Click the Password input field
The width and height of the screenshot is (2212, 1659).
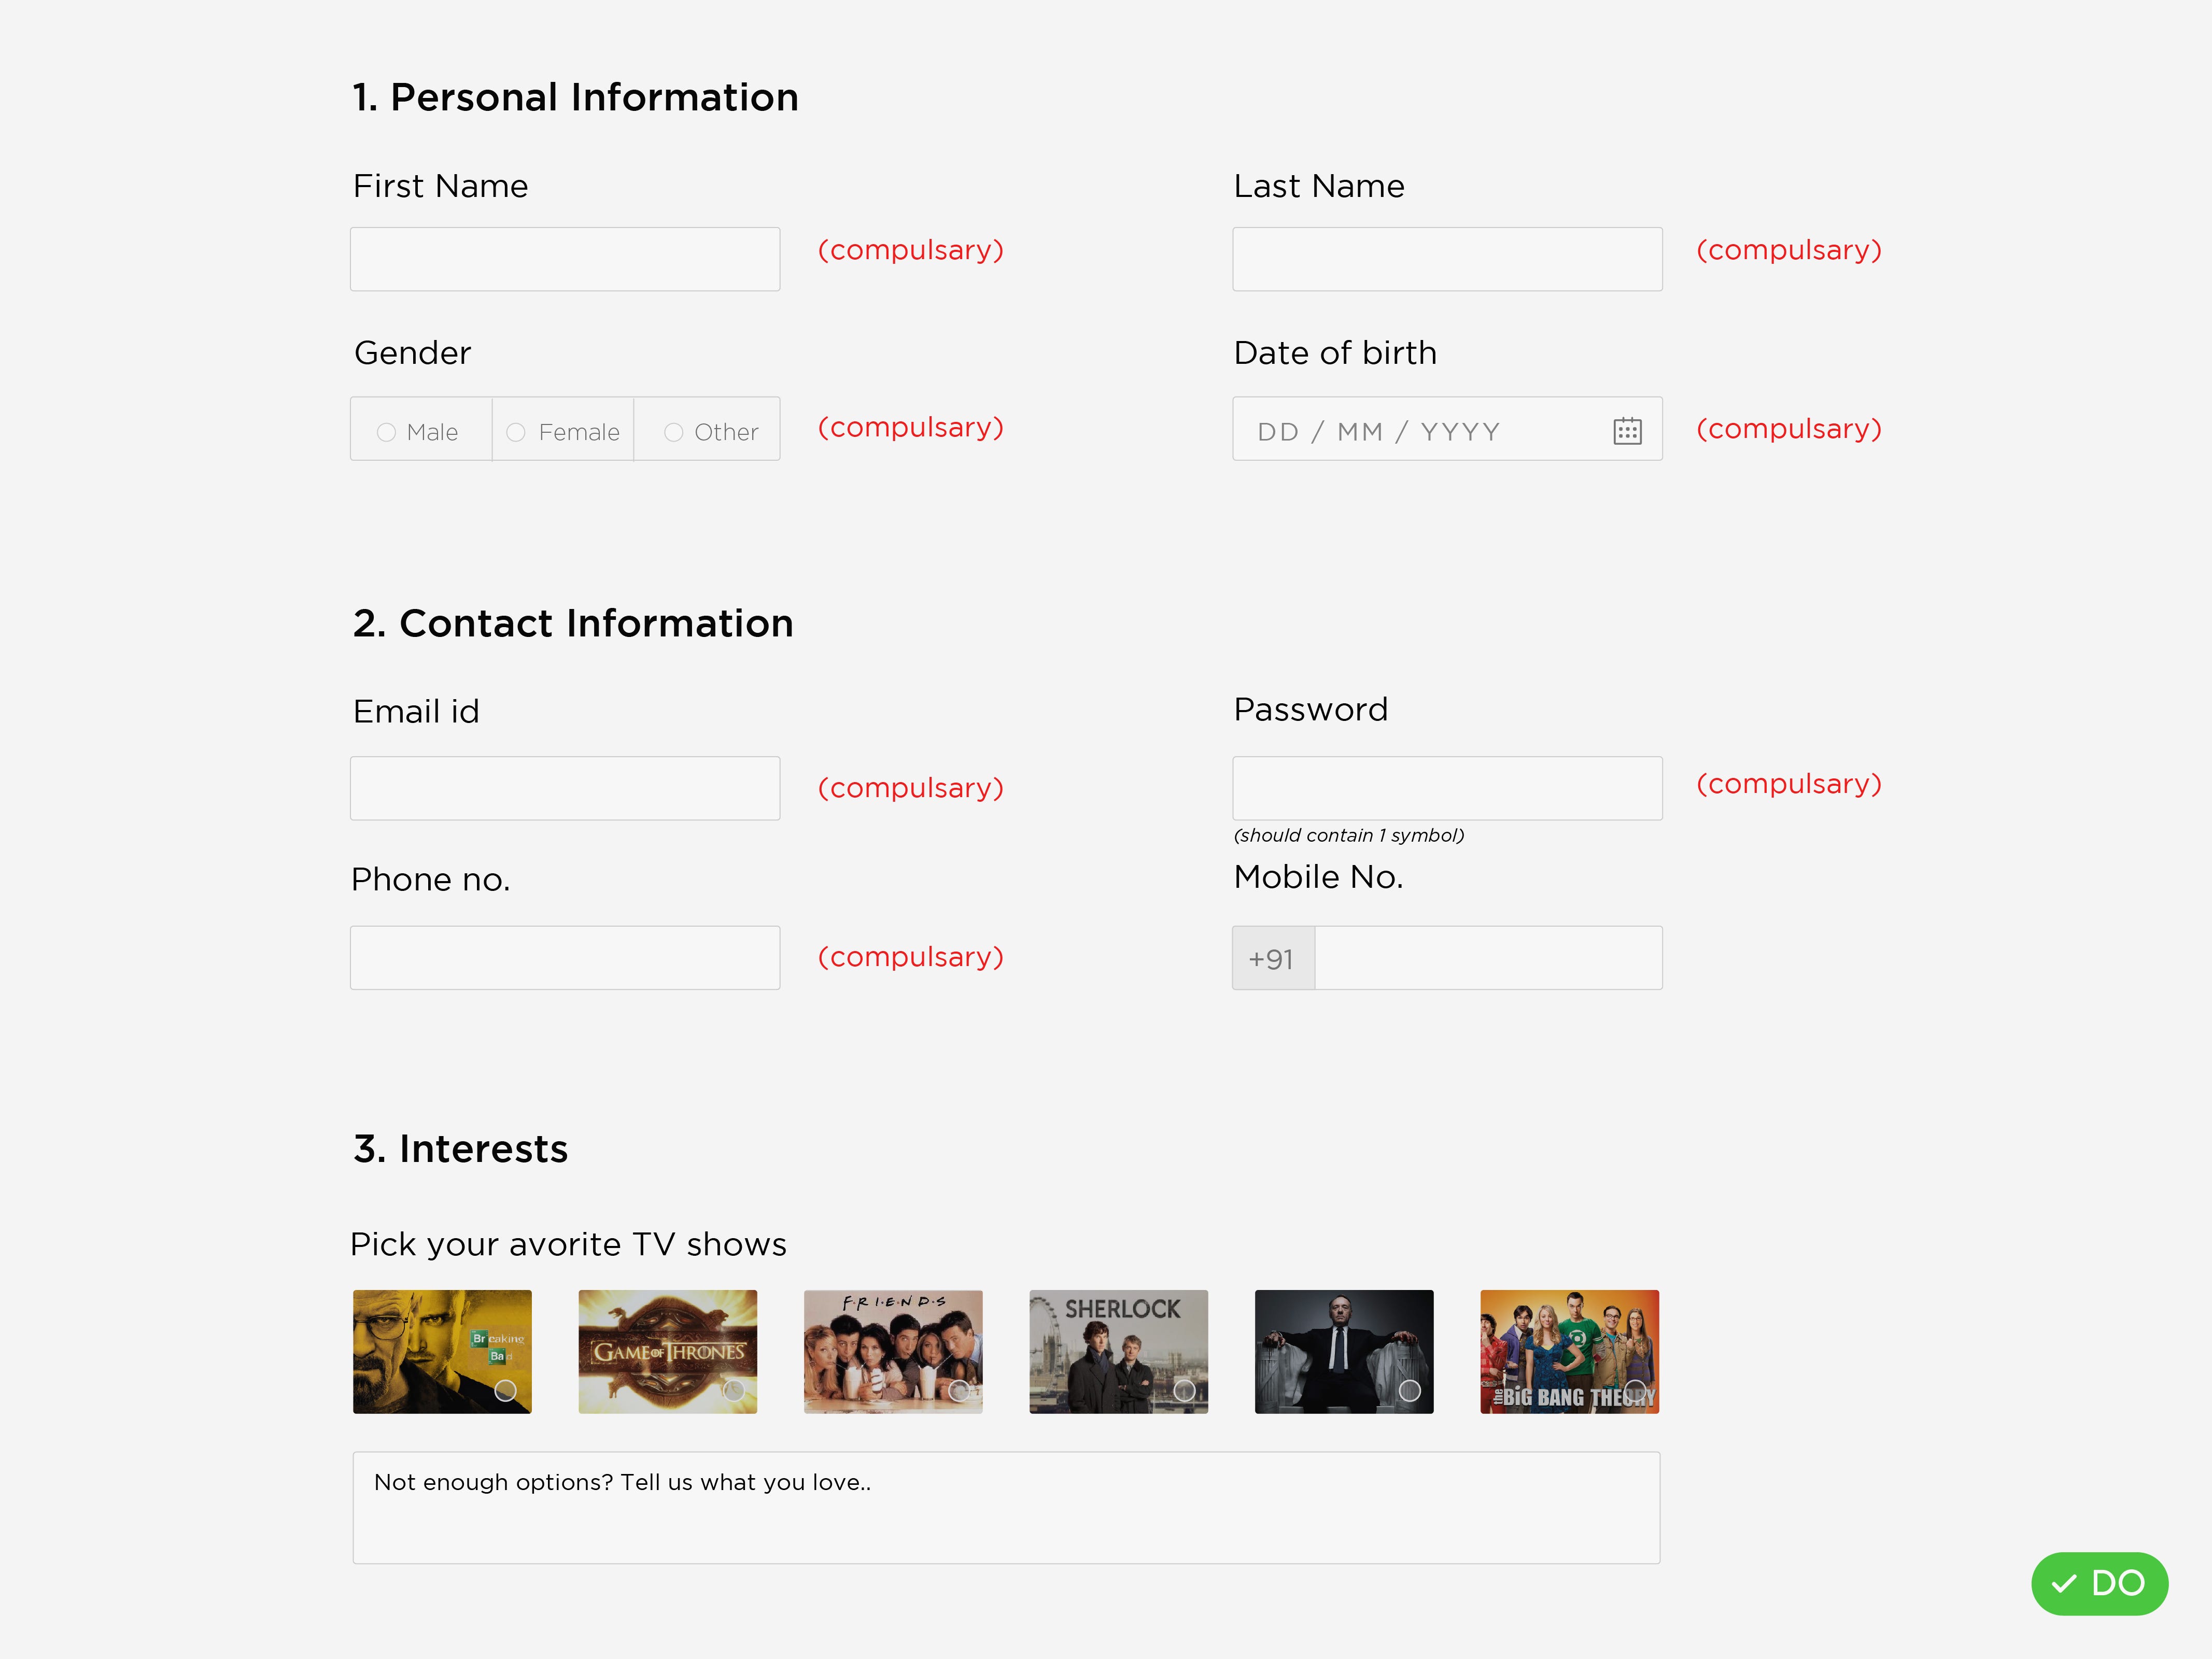pyautogui.click(x=1447, y=787)
